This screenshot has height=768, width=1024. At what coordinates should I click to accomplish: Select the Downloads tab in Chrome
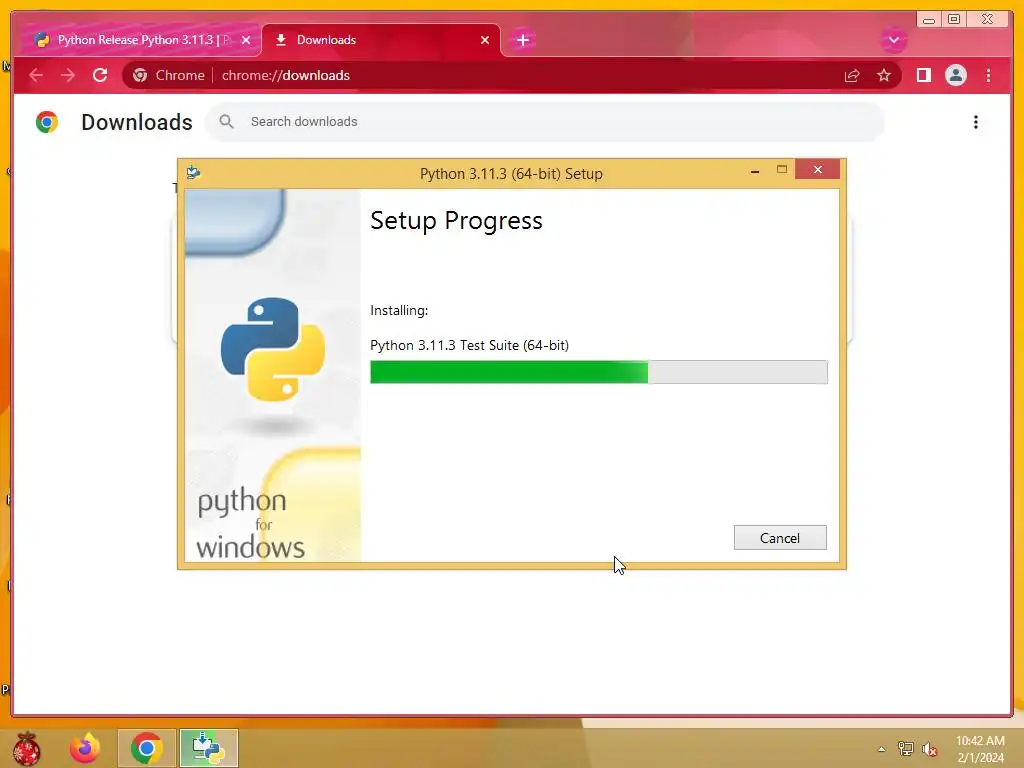(x=381, y=40)
